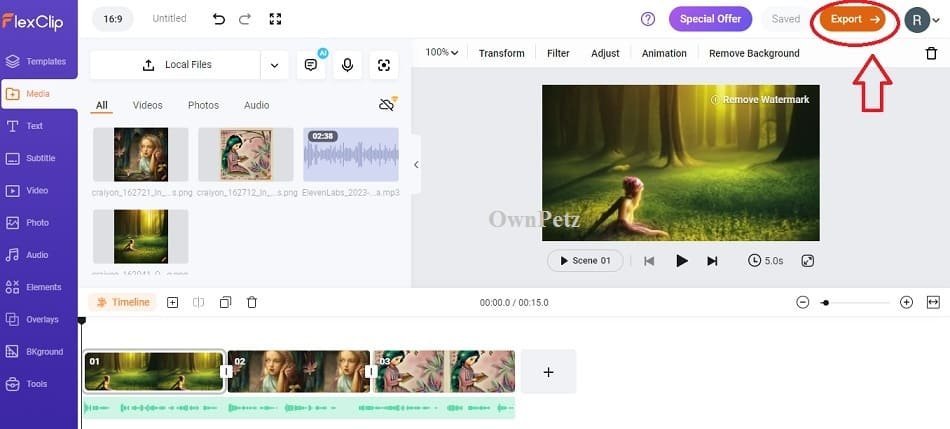
Task: Toggle fit timeline to width
Action: (933, 302)
